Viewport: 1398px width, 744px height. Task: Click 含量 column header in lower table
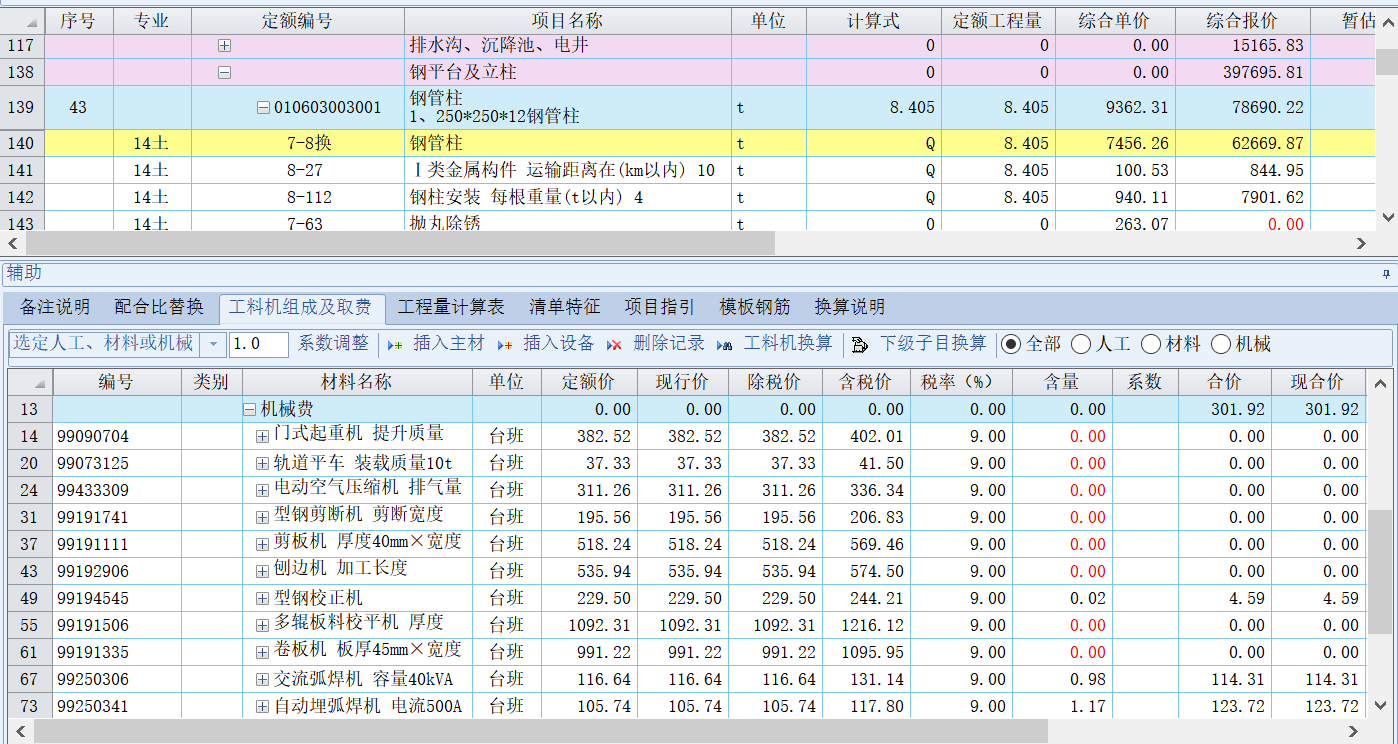(x=1061, y=382)
